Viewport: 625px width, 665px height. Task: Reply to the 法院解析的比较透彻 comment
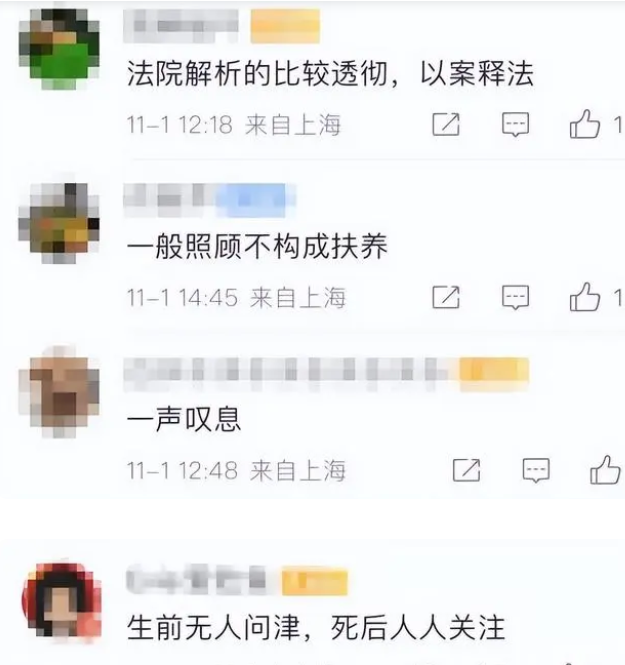tap(515, 125)
